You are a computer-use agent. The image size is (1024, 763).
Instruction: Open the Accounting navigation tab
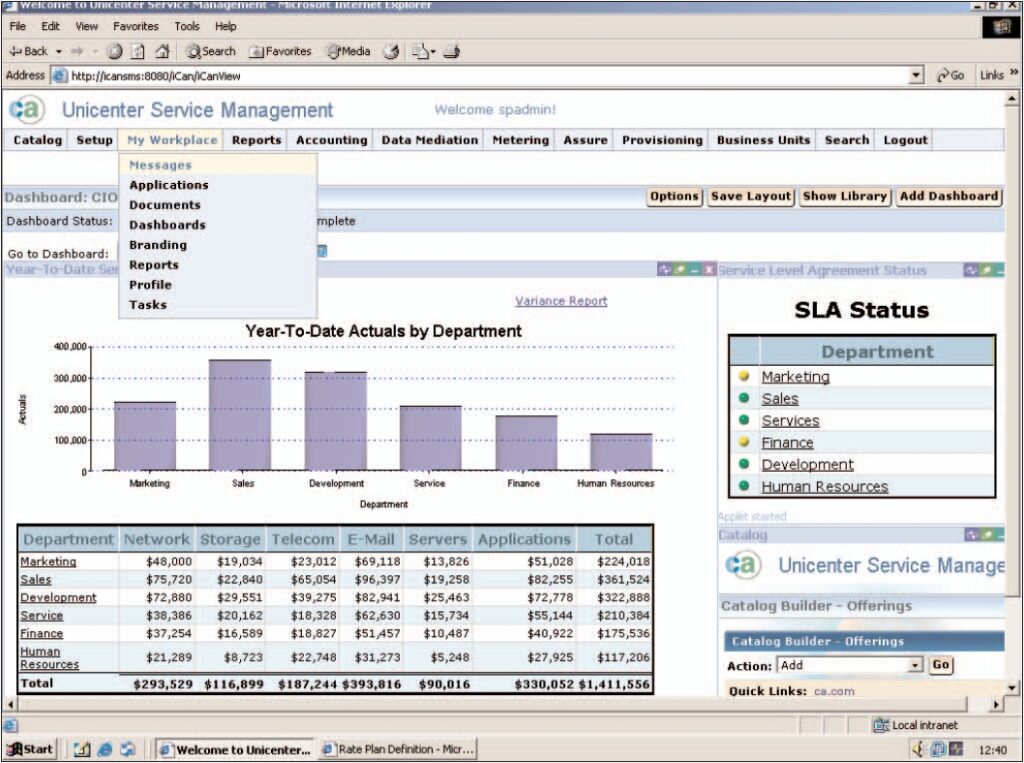point(332,140)
